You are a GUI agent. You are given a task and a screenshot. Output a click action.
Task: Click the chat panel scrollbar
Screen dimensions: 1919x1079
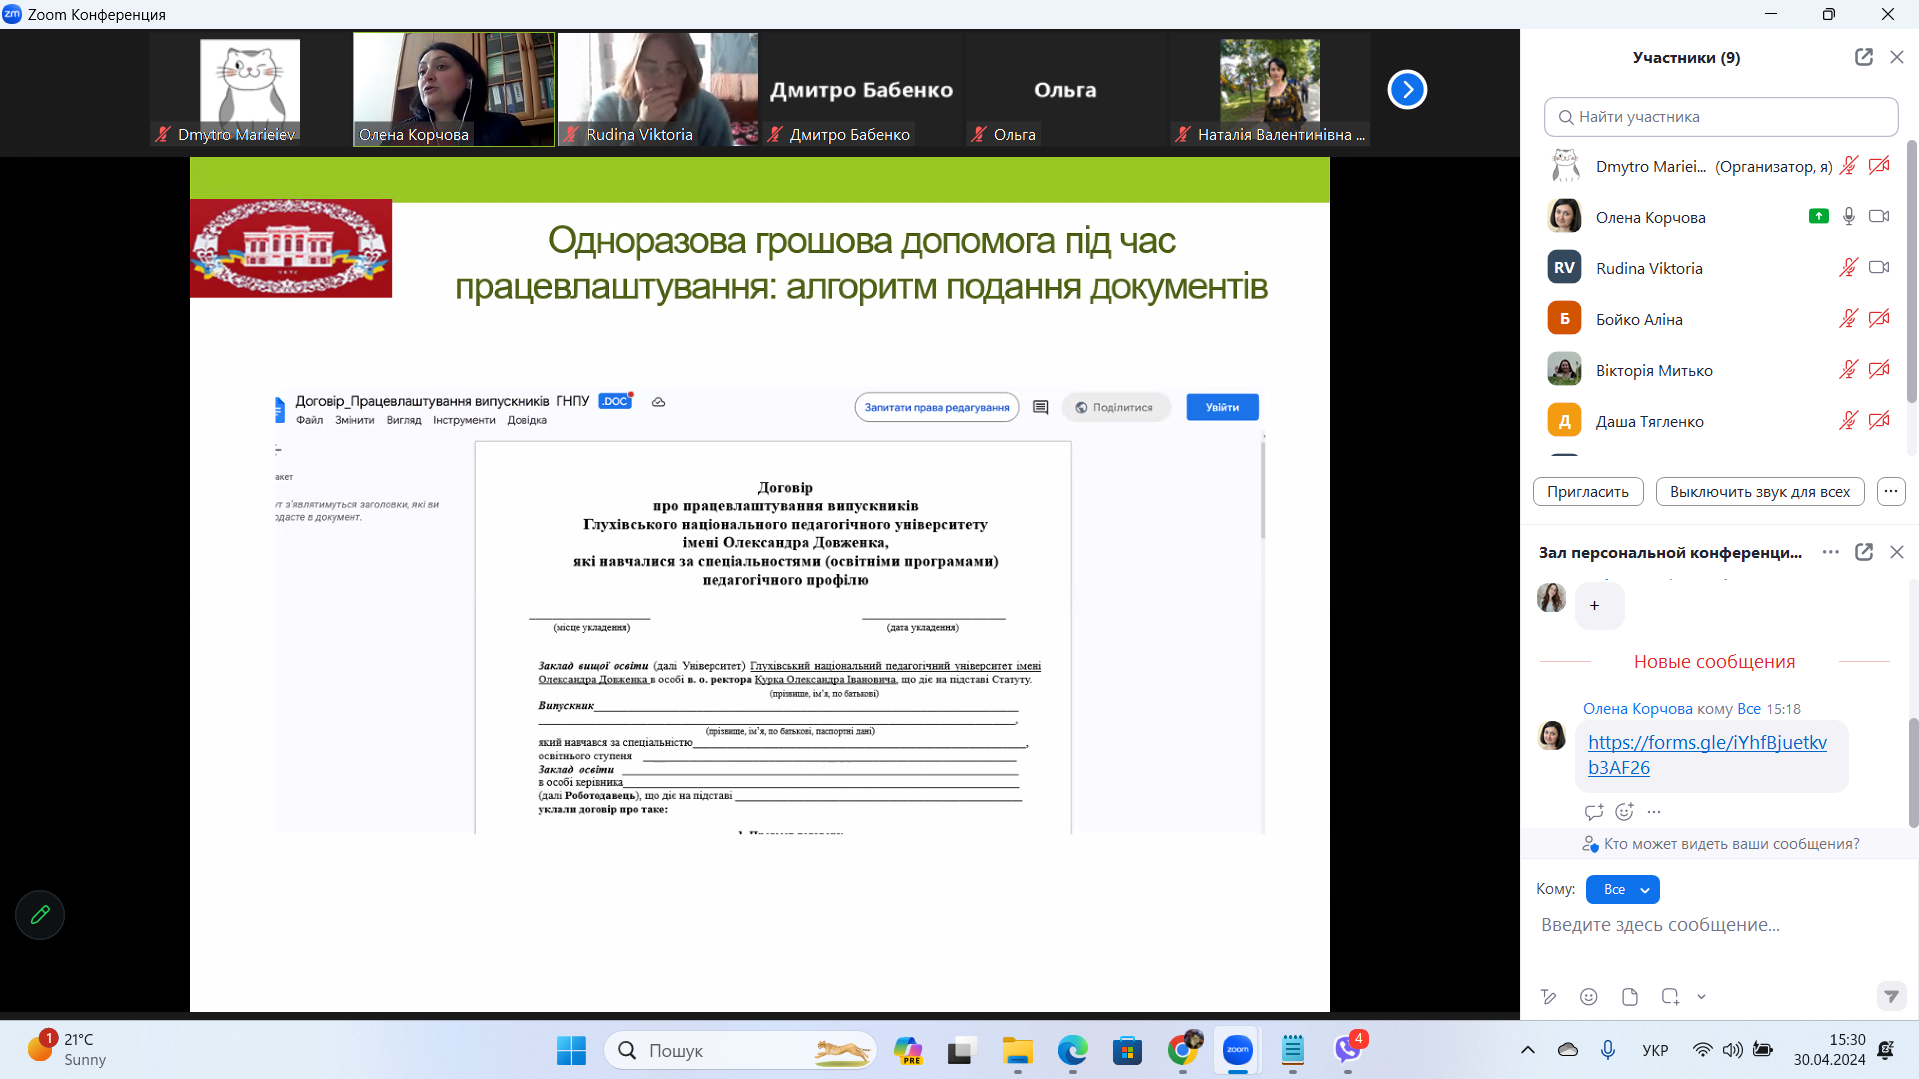point(1913,772)
